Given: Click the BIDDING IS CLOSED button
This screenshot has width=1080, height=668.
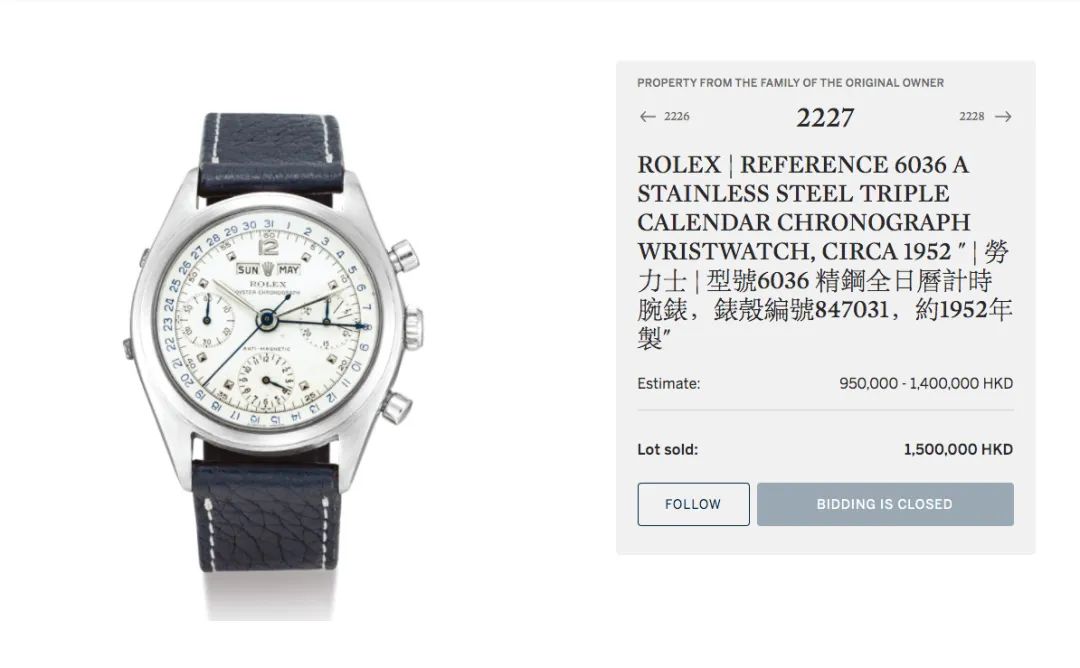Looking at the screenshot, I should tap(885, 504).
